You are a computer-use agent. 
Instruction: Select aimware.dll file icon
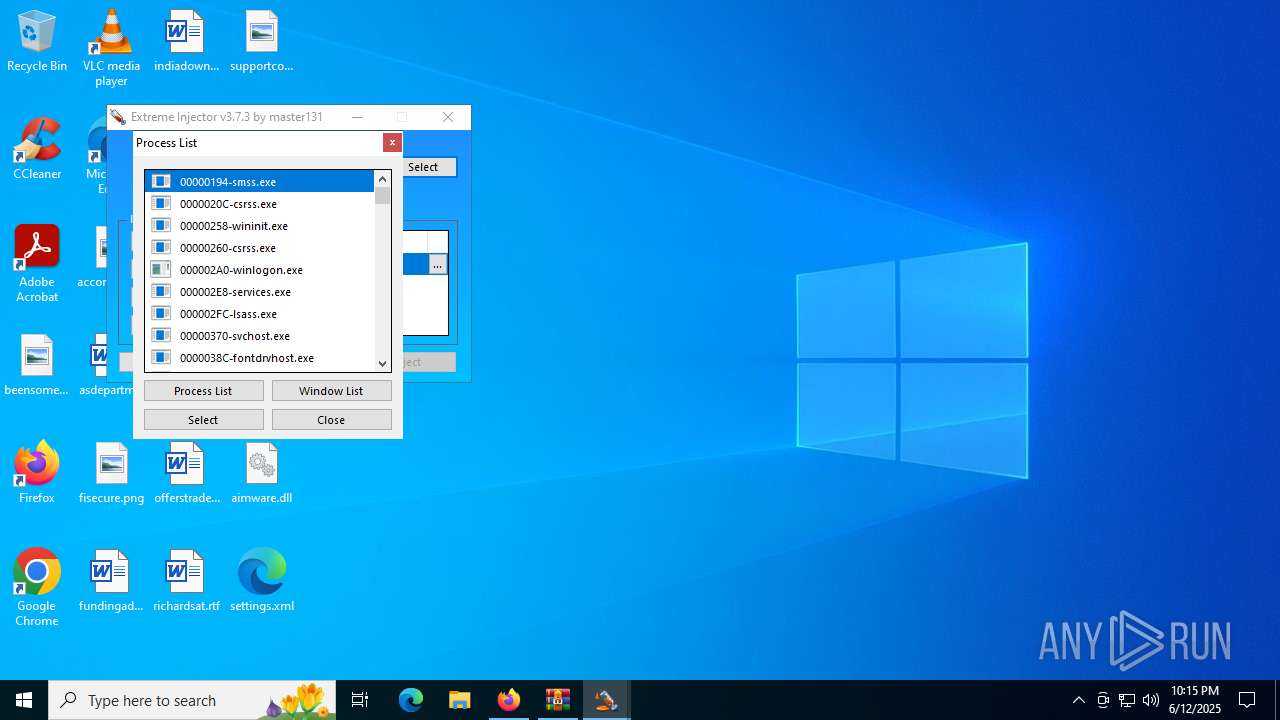tap(261, 473)
